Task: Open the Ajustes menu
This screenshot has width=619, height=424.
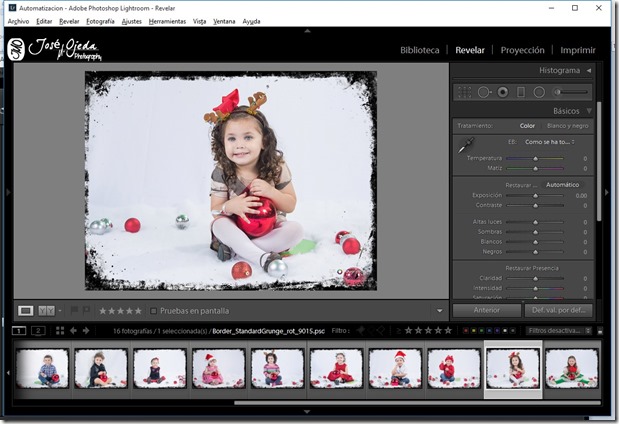Action: [131, 21]
